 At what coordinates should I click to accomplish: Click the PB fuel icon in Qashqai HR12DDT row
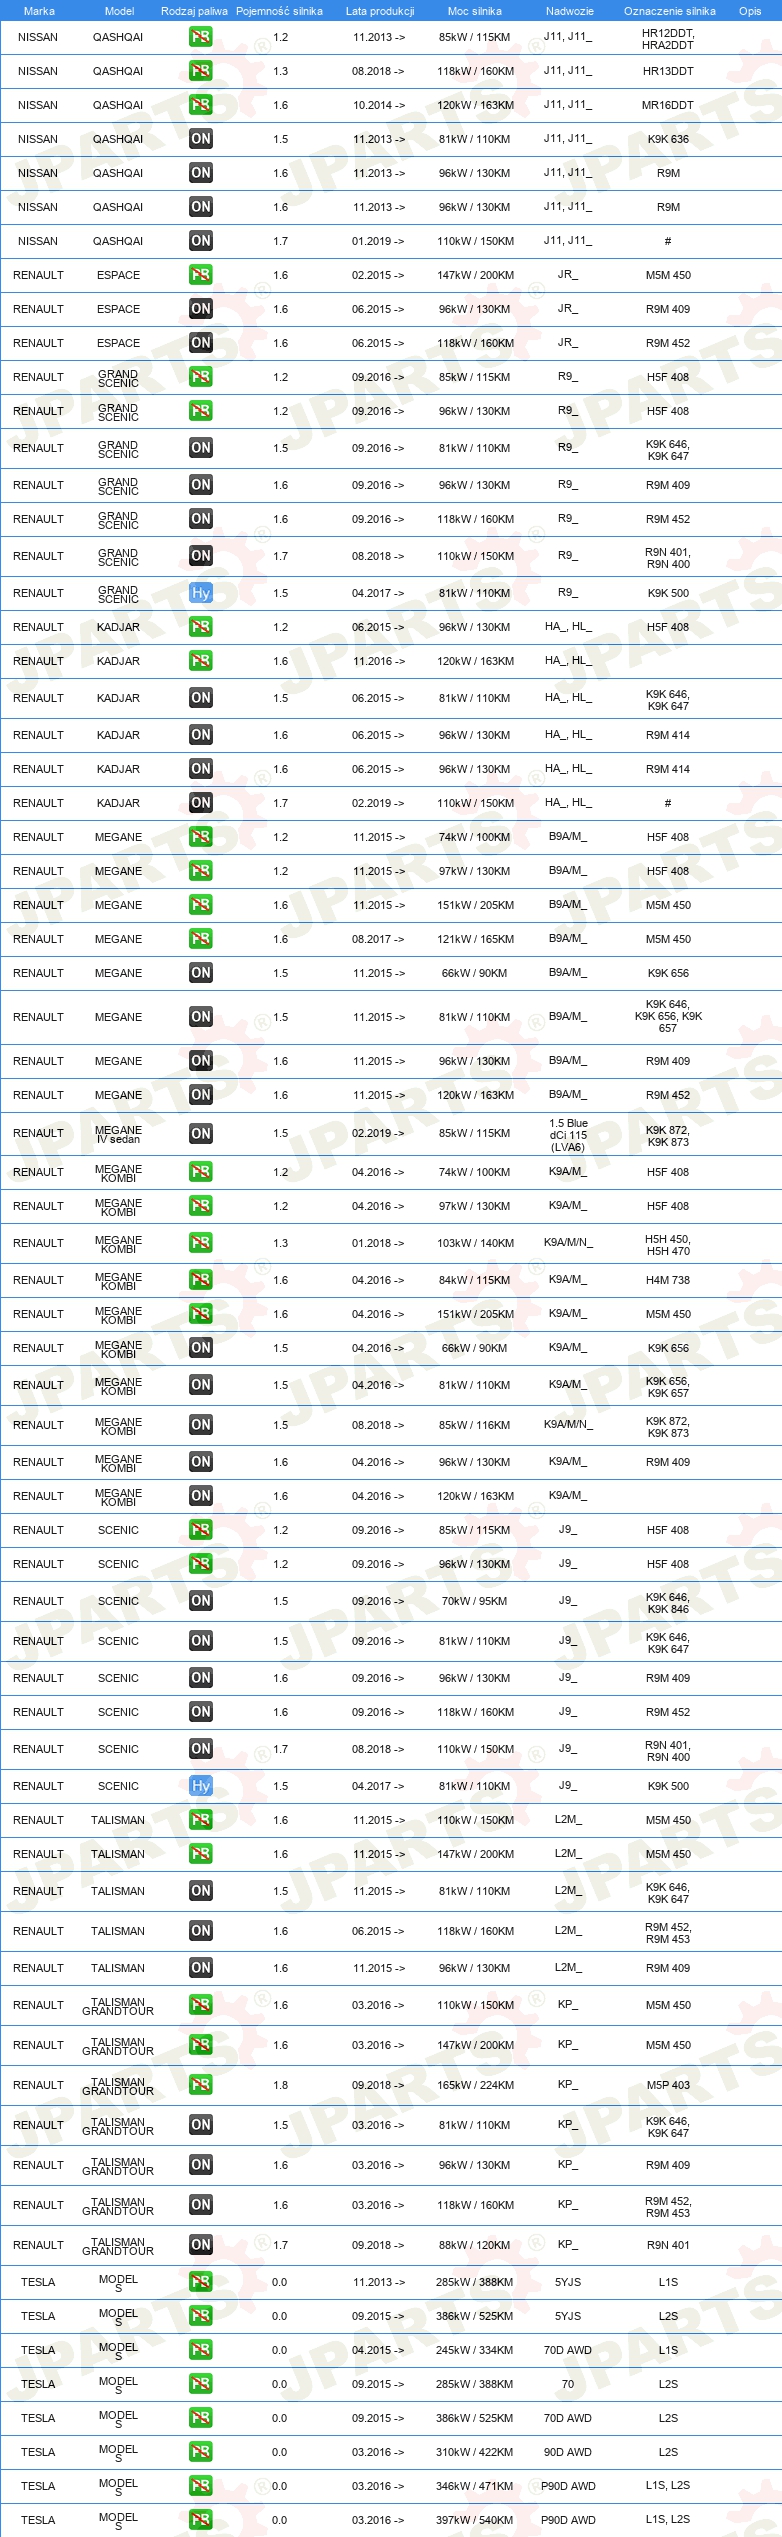tap(201, 37)
